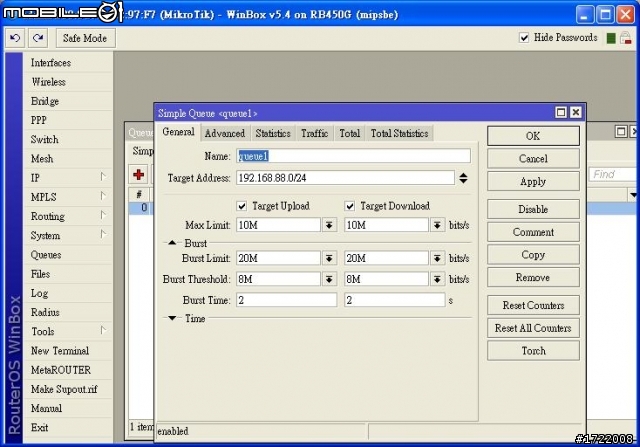Uncheck Target Upload checkbox
This screenshot has height=447, width=640.
(242, 206)
